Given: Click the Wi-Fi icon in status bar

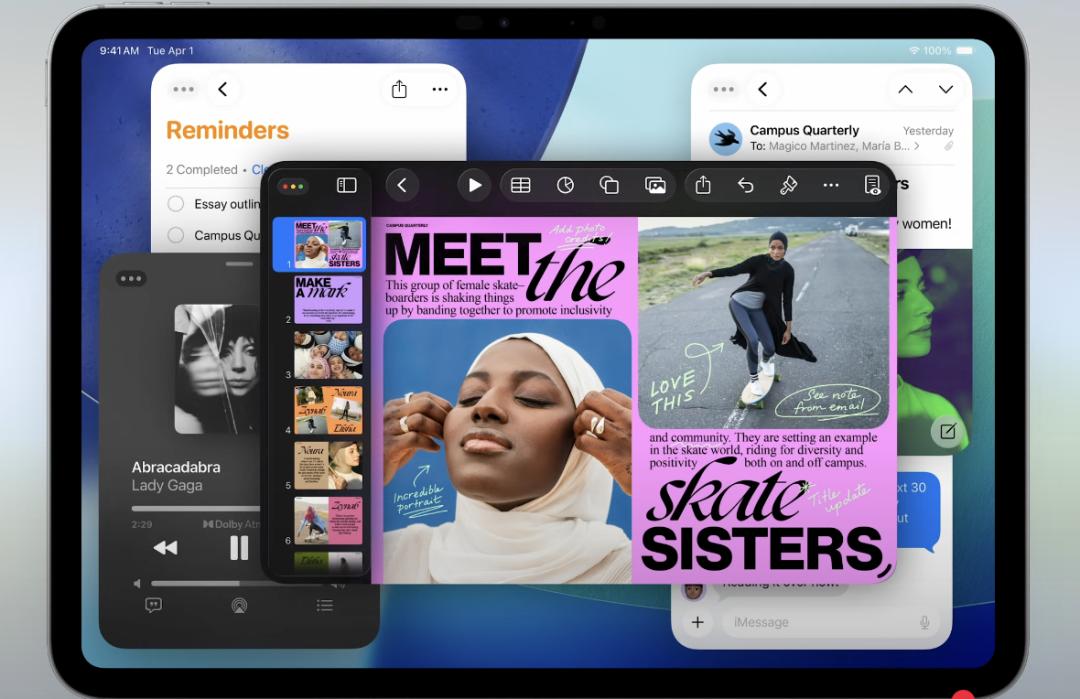Looking at the screenshot, I should pos(914,51).
